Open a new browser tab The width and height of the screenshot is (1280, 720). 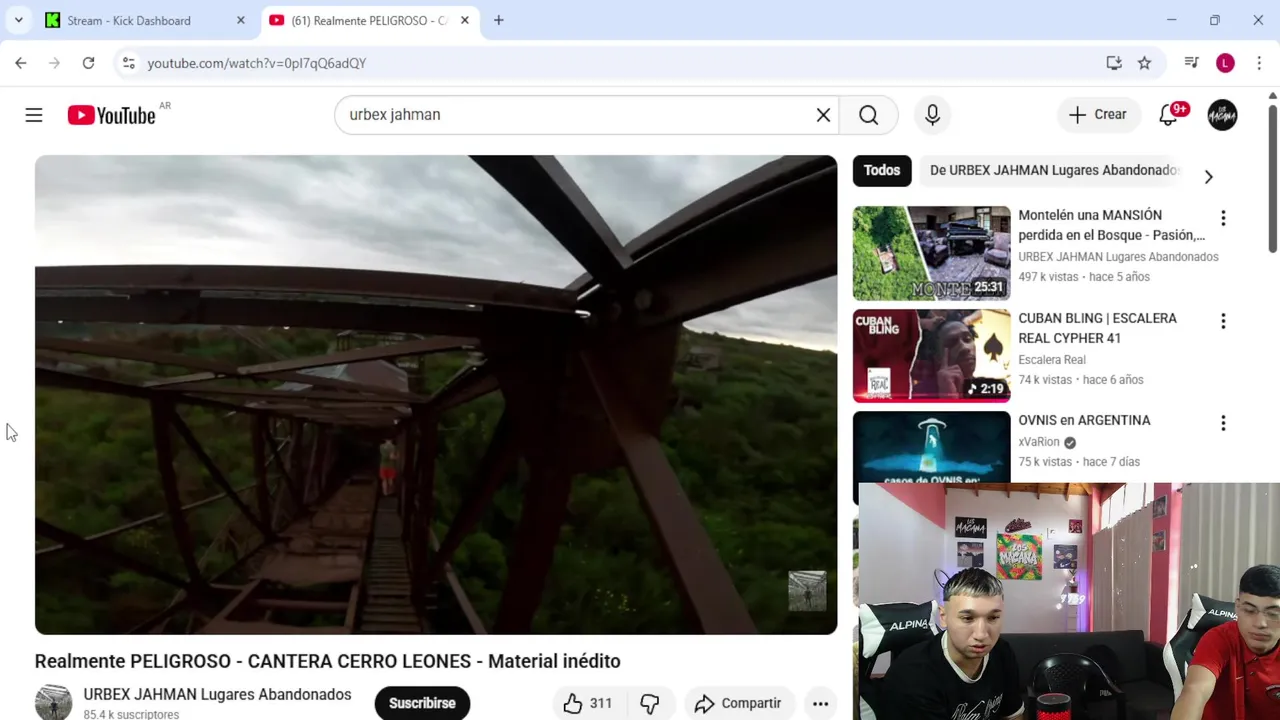tap(498, 20)
